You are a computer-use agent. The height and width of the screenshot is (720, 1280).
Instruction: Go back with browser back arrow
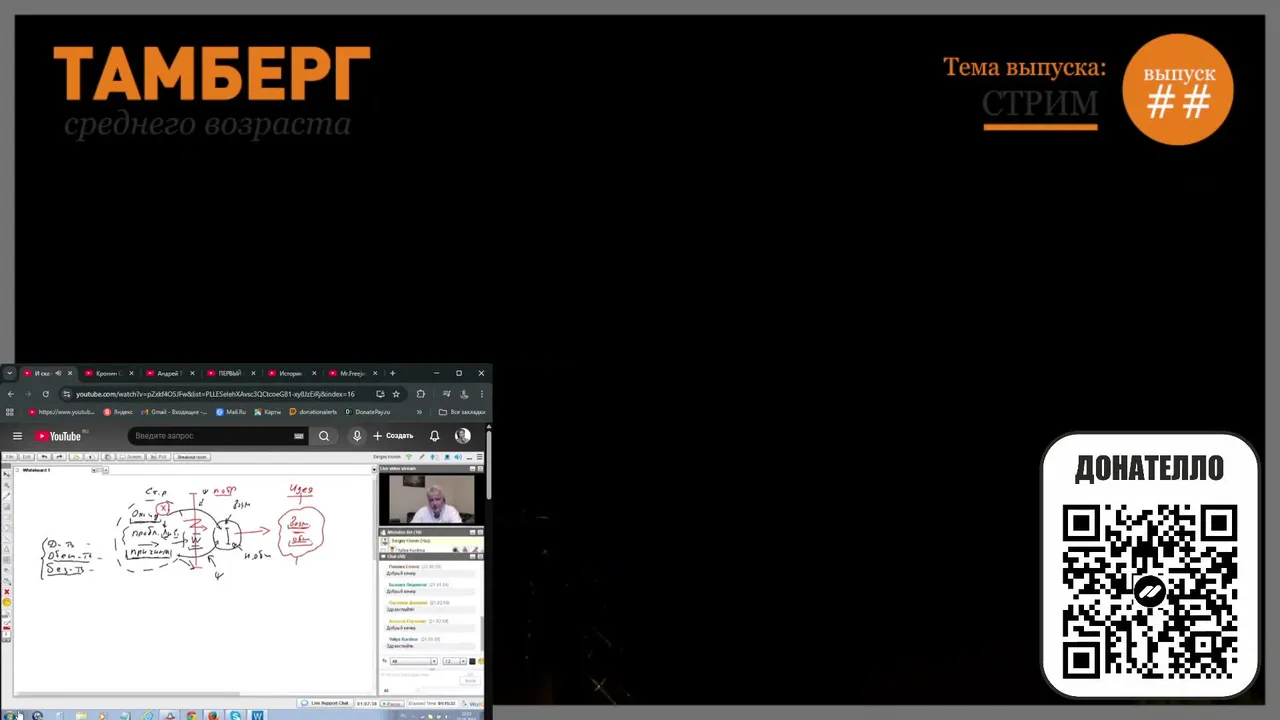pos(10,394)
